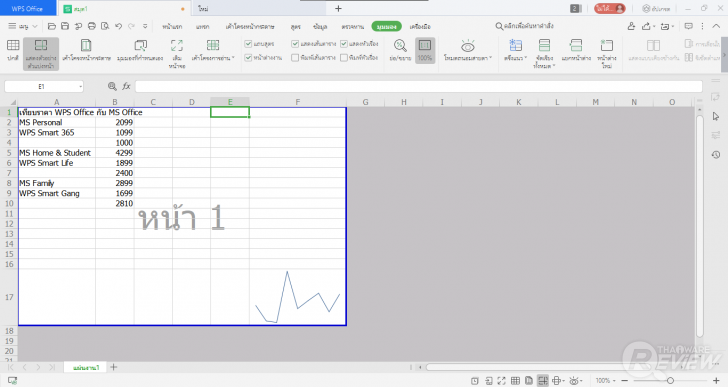
Task: Click the status bar full screen icon
Action: [x=501, y=381]
